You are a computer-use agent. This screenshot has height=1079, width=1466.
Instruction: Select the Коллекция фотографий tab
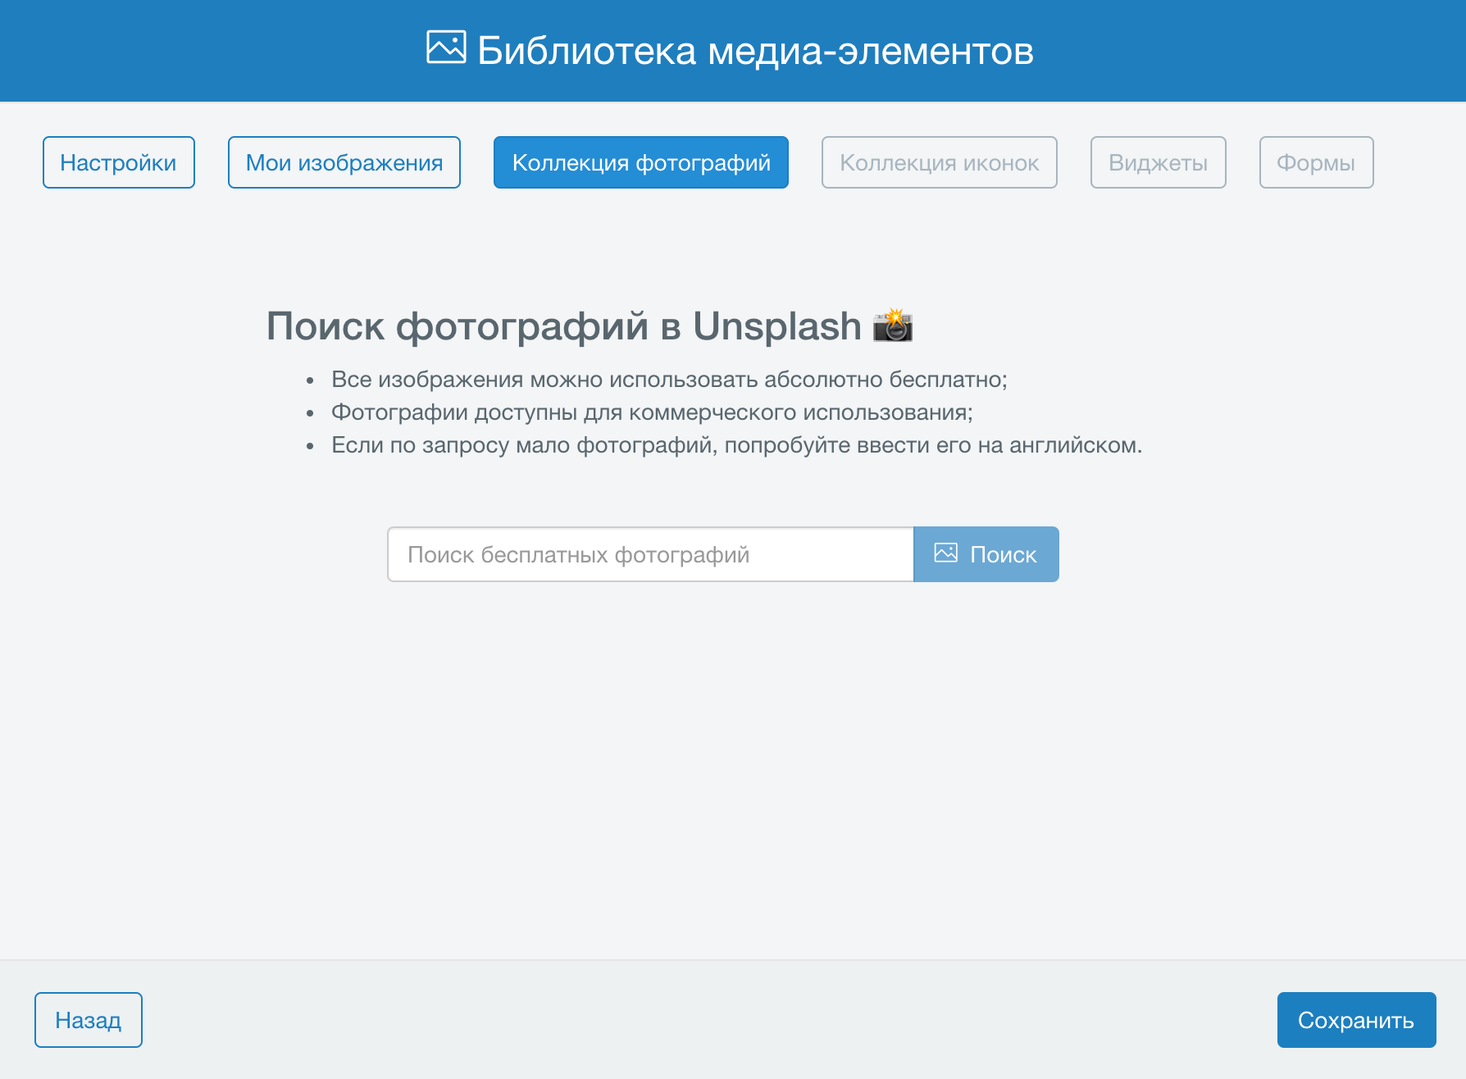[x=641, y=162]
